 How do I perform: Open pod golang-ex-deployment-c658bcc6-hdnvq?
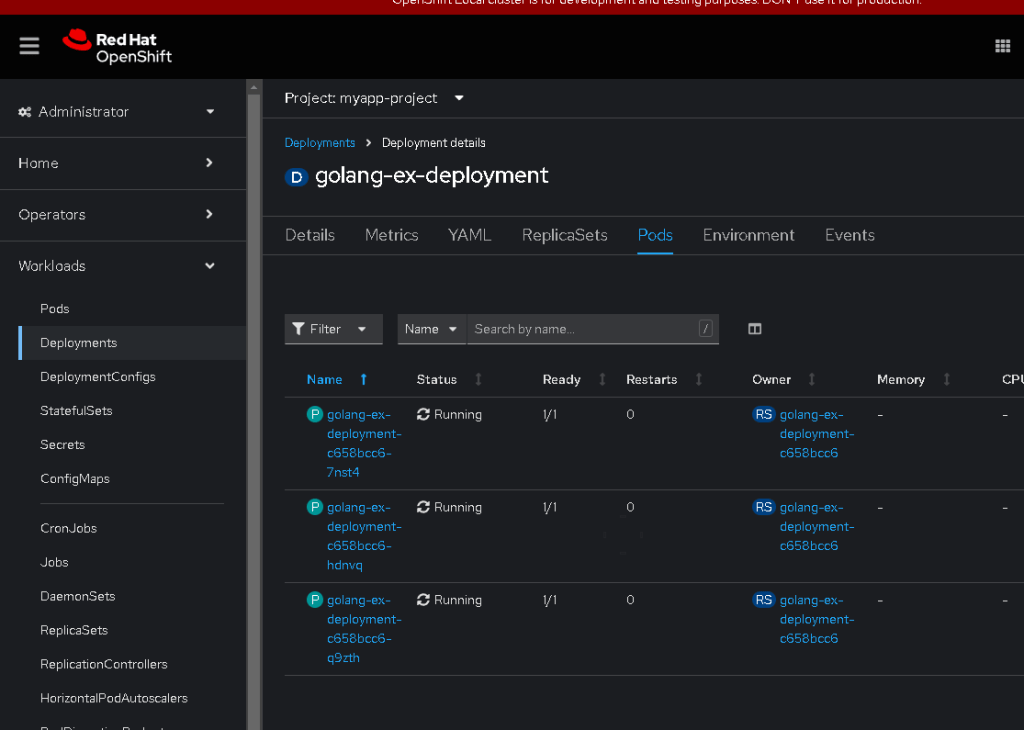(364, 535)
